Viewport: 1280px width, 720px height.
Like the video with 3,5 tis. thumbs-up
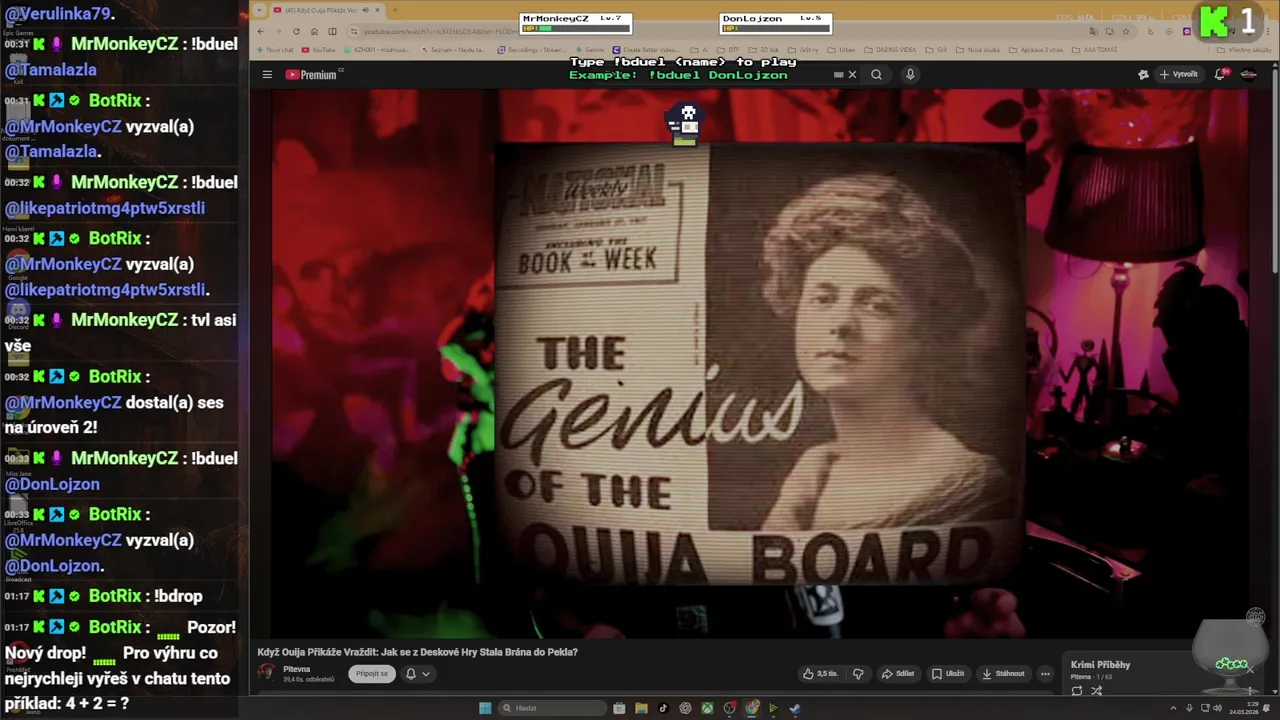click(820, 673)
